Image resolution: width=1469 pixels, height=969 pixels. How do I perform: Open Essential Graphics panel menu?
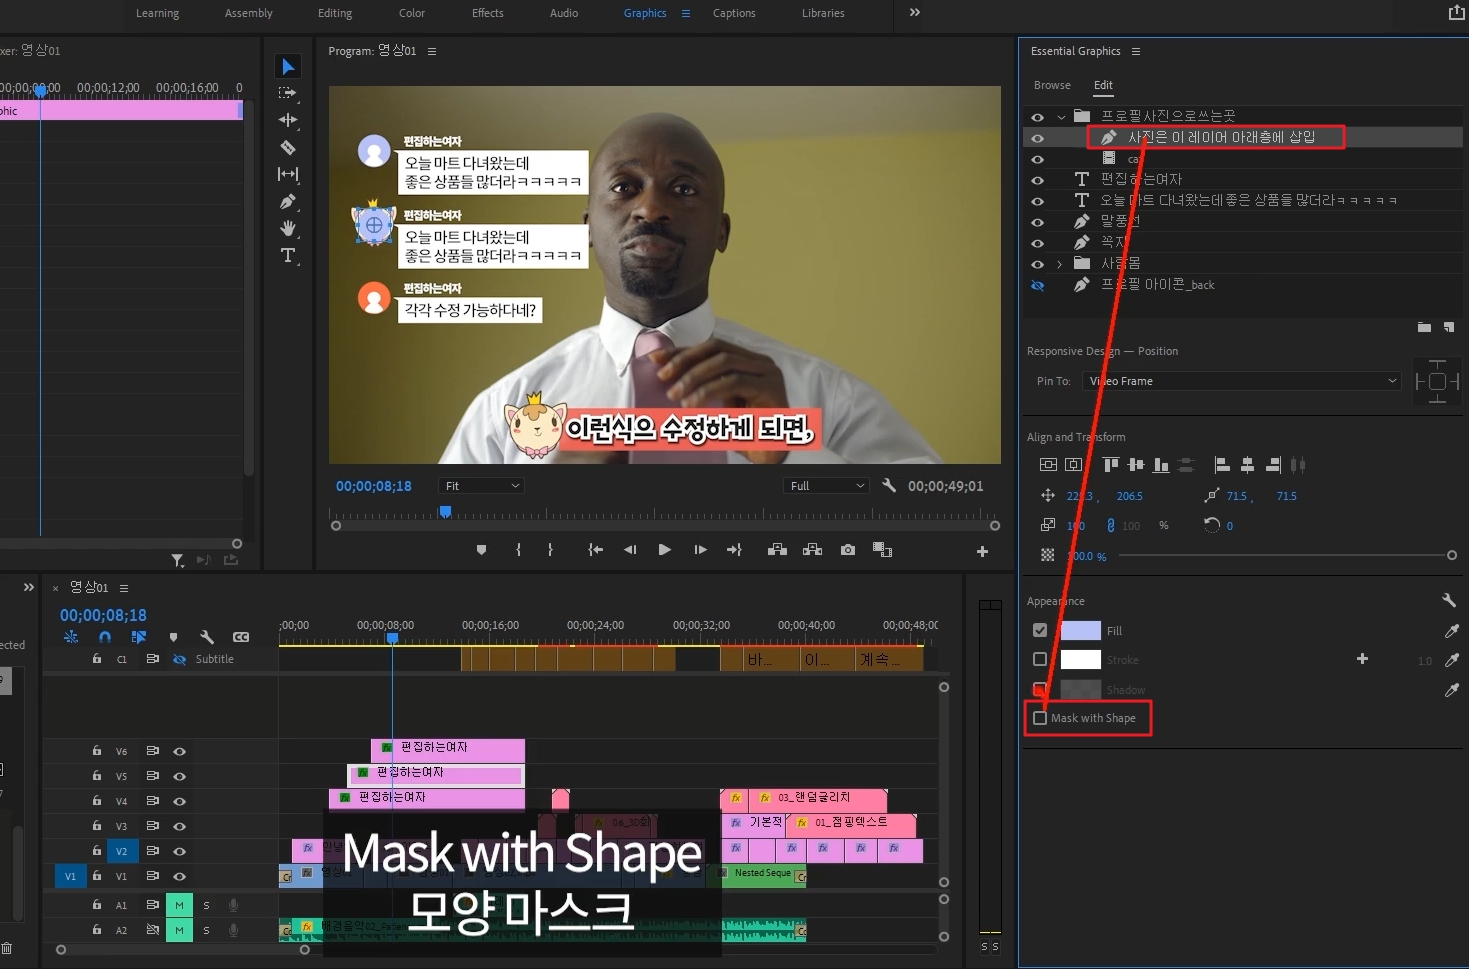[x=1136, y=51]
